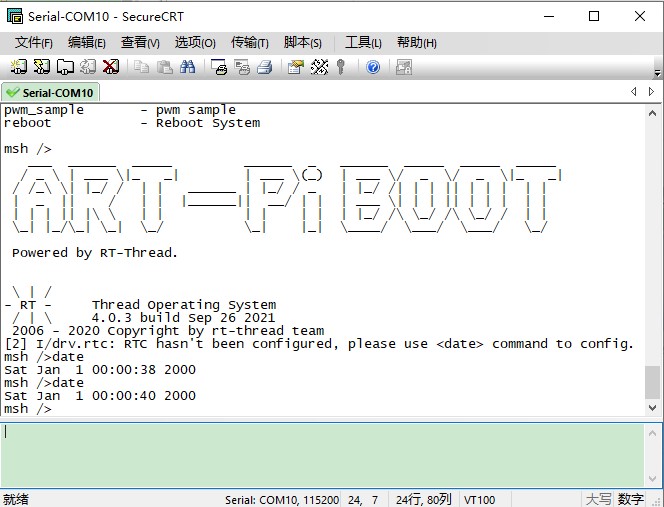Click the cursor position '24, 7' status entry
The height and width of the screenshot is (507, 664).
[x=363, y=500]
